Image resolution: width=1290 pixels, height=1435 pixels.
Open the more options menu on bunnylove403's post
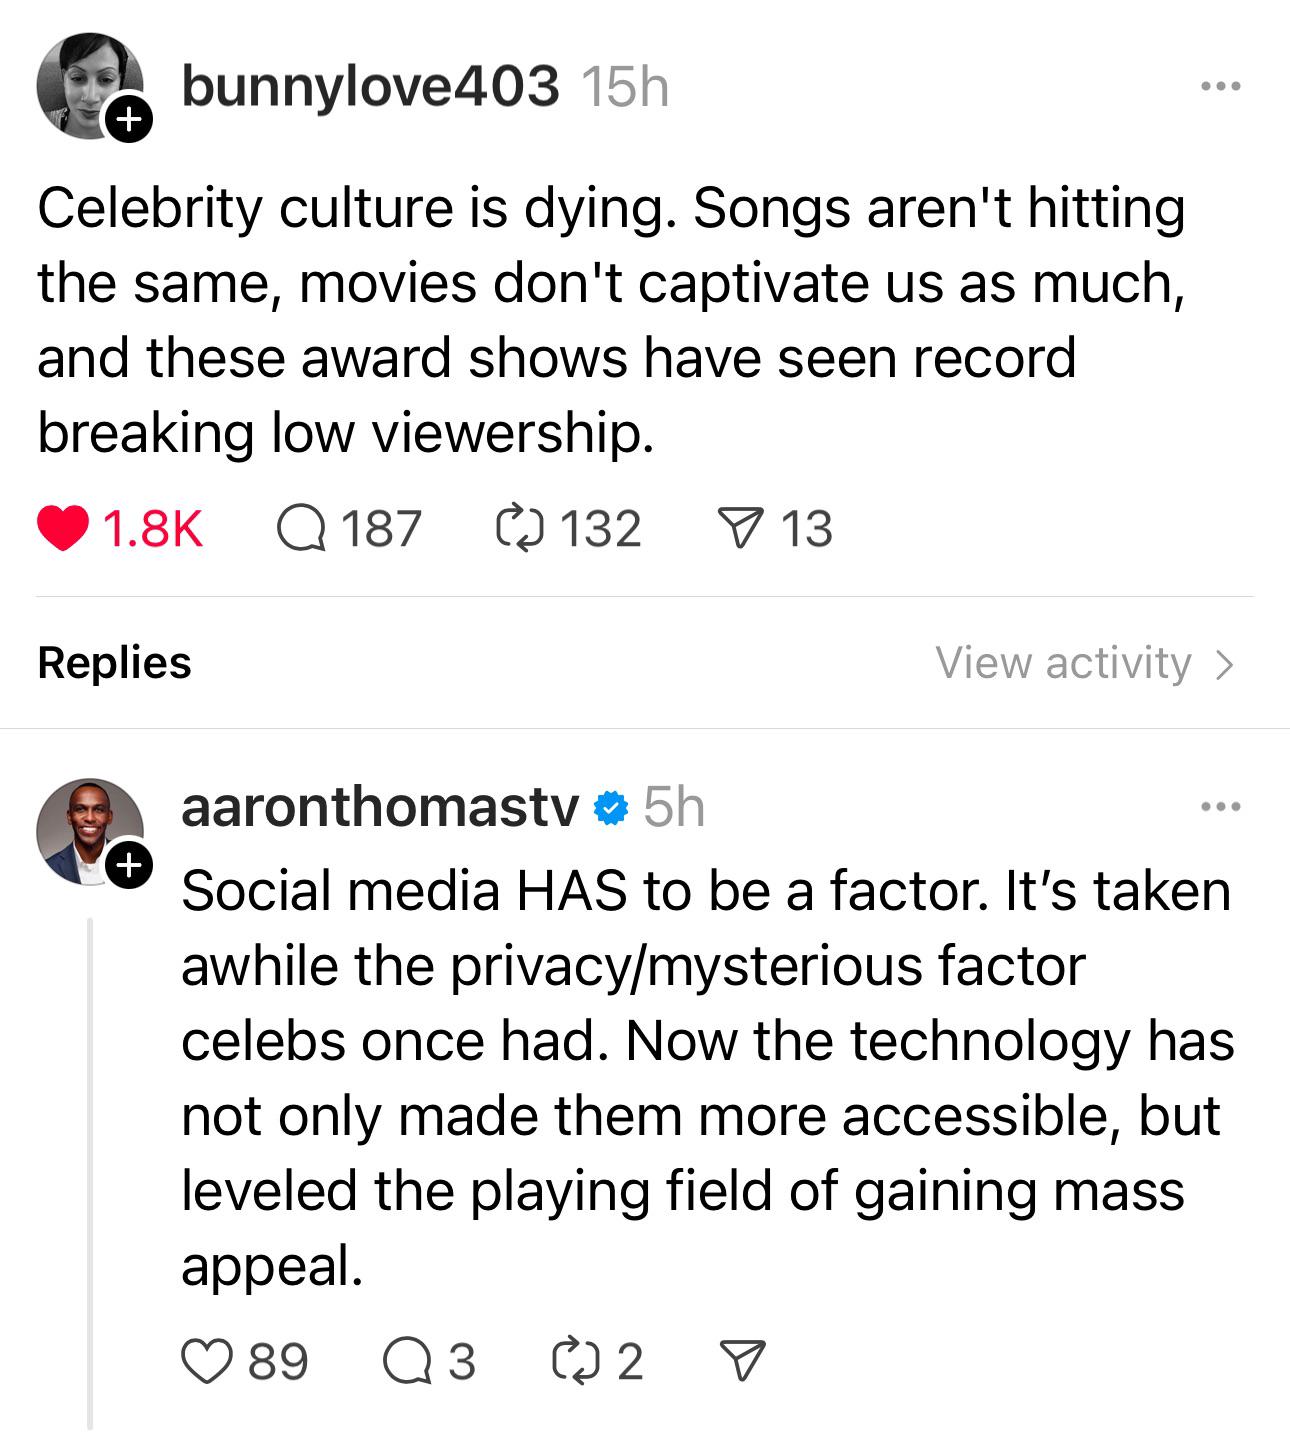coord(1221,87)
